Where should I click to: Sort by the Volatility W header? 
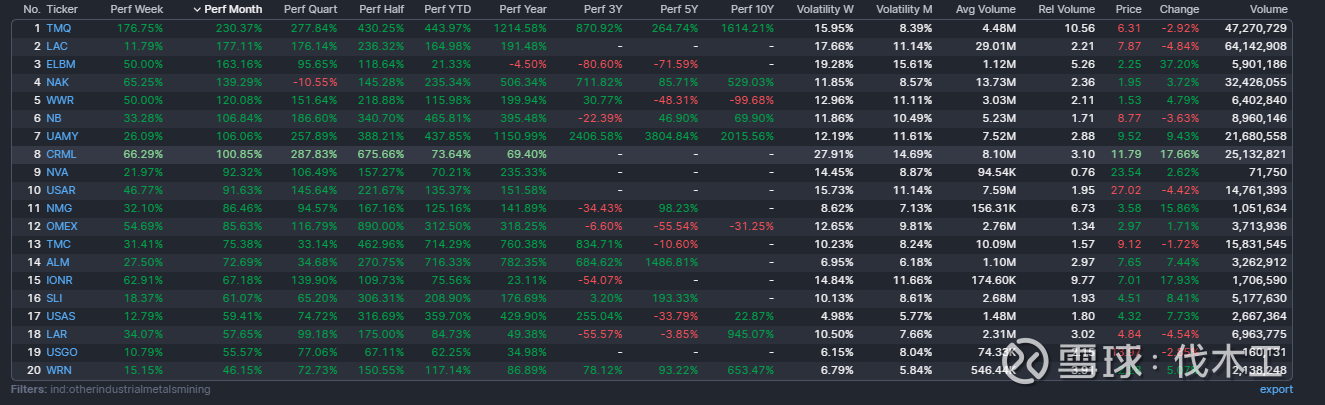[825, 9]
